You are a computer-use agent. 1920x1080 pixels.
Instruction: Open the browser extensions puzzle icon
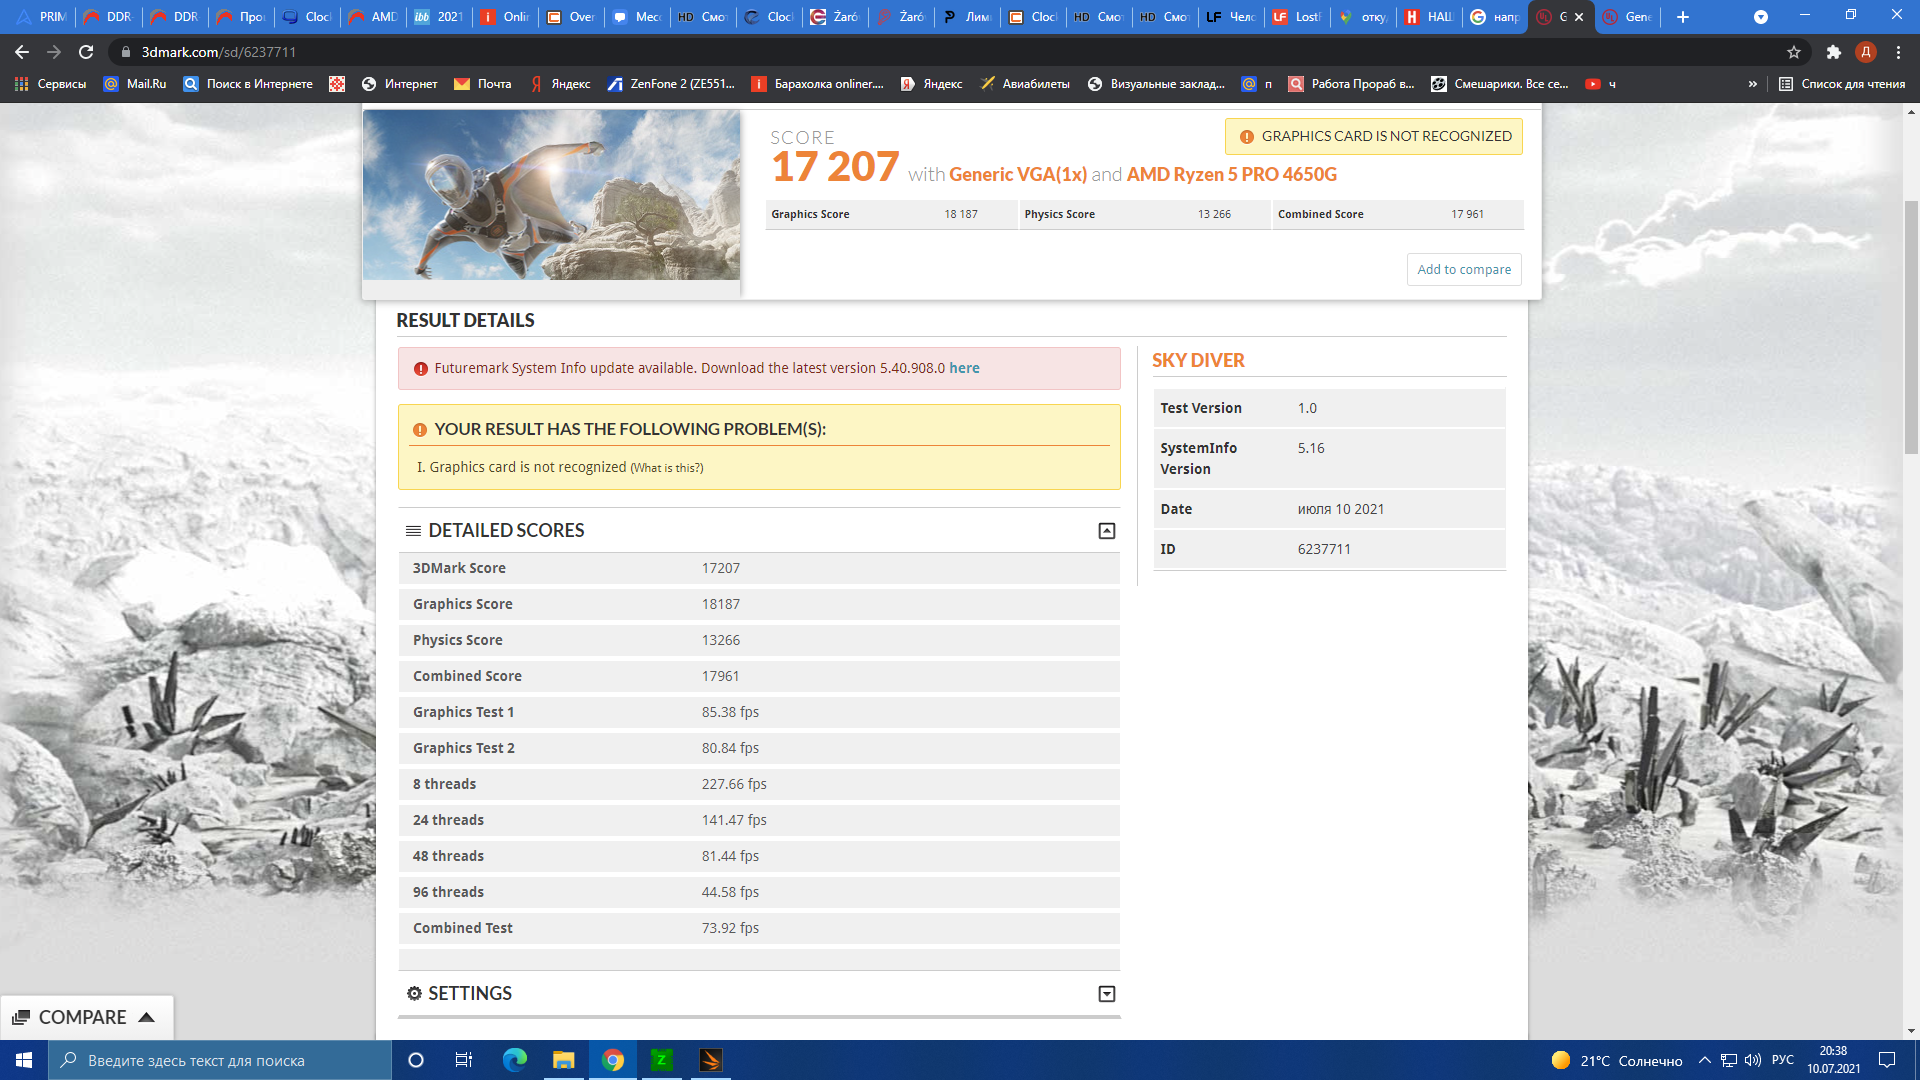[1833, 52]
